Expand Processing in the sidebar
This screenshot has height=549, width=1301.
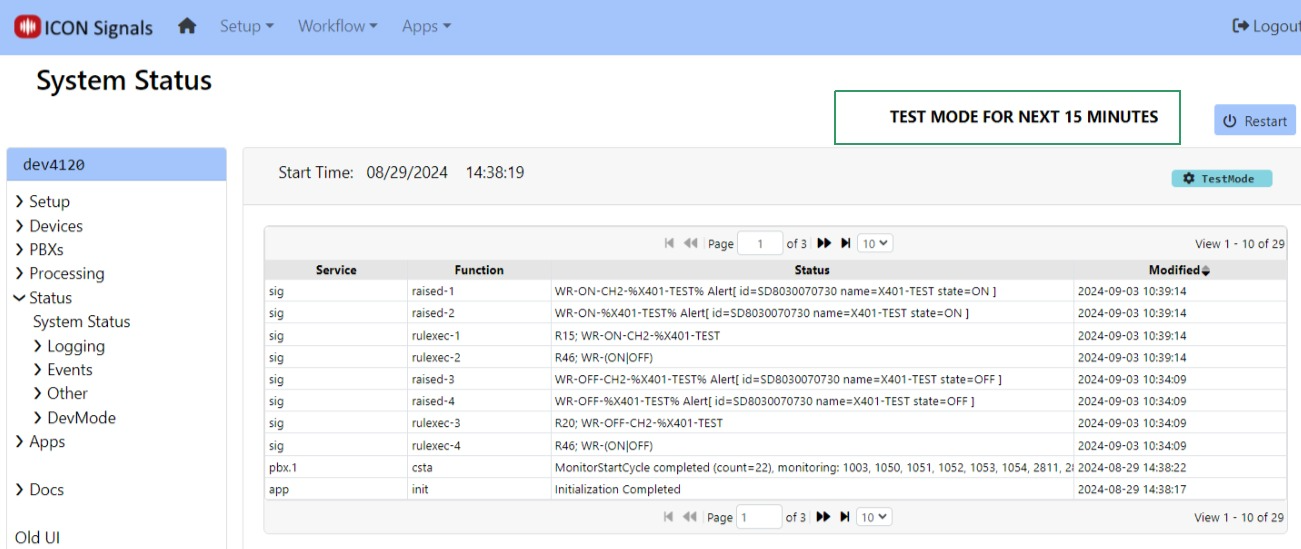point(59,273)
